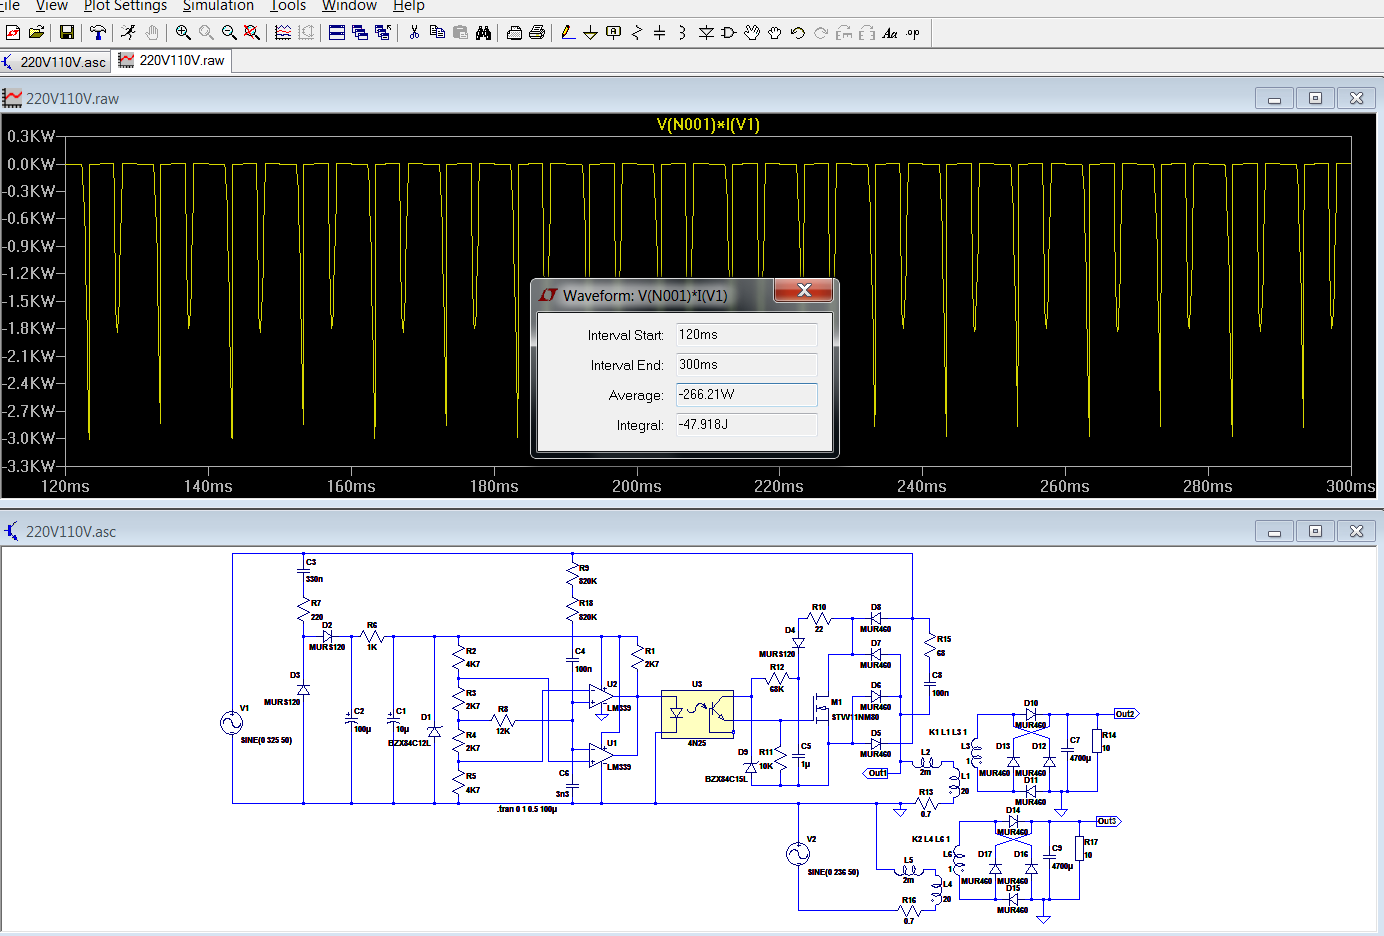This screenshot has height=936, width=1384.
Task: Click the V2 sine voltage source symbol
Action: [798, 854]
